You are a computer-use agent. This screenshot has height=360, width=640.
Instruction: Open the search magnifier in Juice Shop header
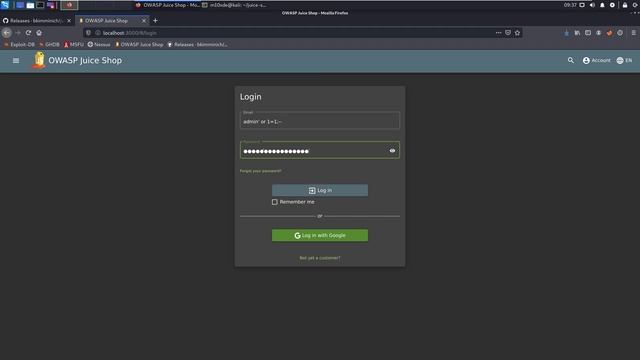pyautogui.click(x=571, y=60)
